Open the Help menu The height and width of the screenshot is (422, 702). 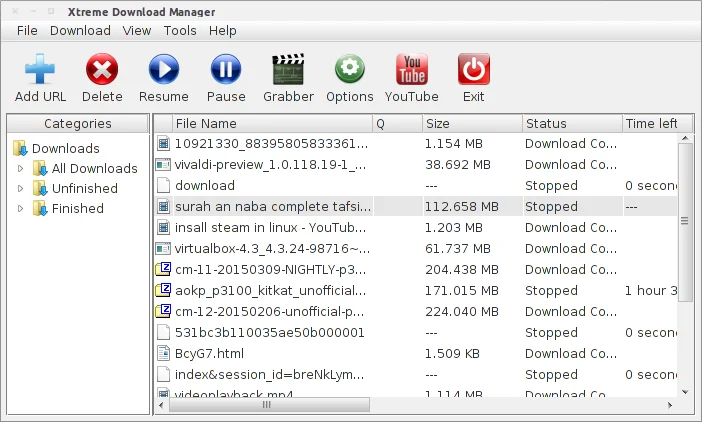pyautogui.click(x=223, y=30)
